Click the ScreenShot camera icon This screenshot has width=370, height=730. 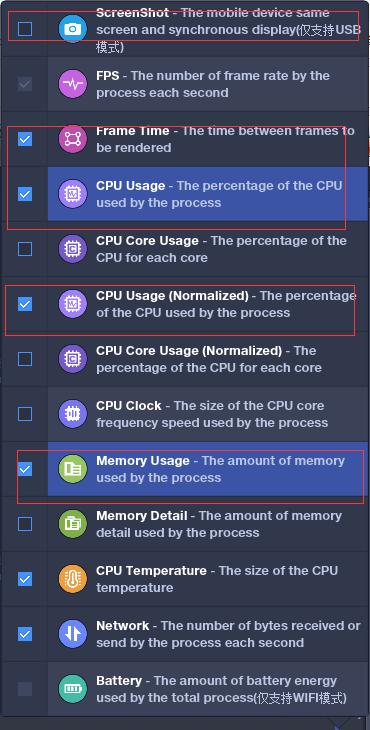[x=73, y=29]
